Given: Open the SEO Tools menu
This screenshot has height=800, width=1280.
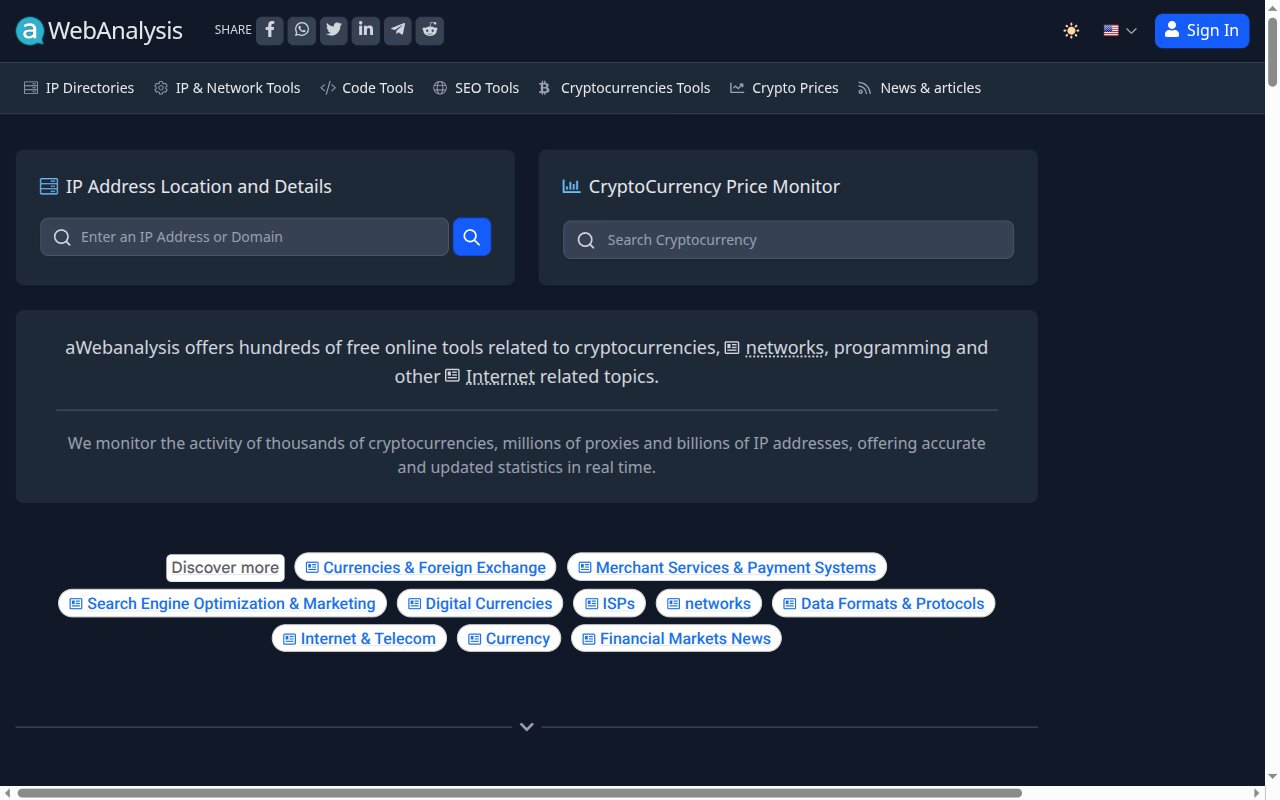Looking at the screenshot, I should 476,88.
